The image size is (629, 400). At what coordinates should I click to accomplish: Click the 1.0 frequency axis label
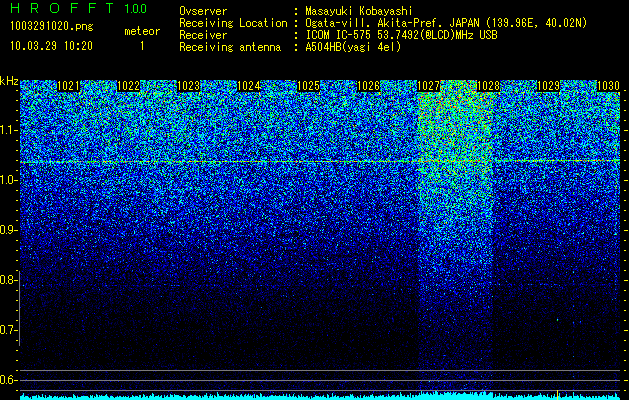8,180
